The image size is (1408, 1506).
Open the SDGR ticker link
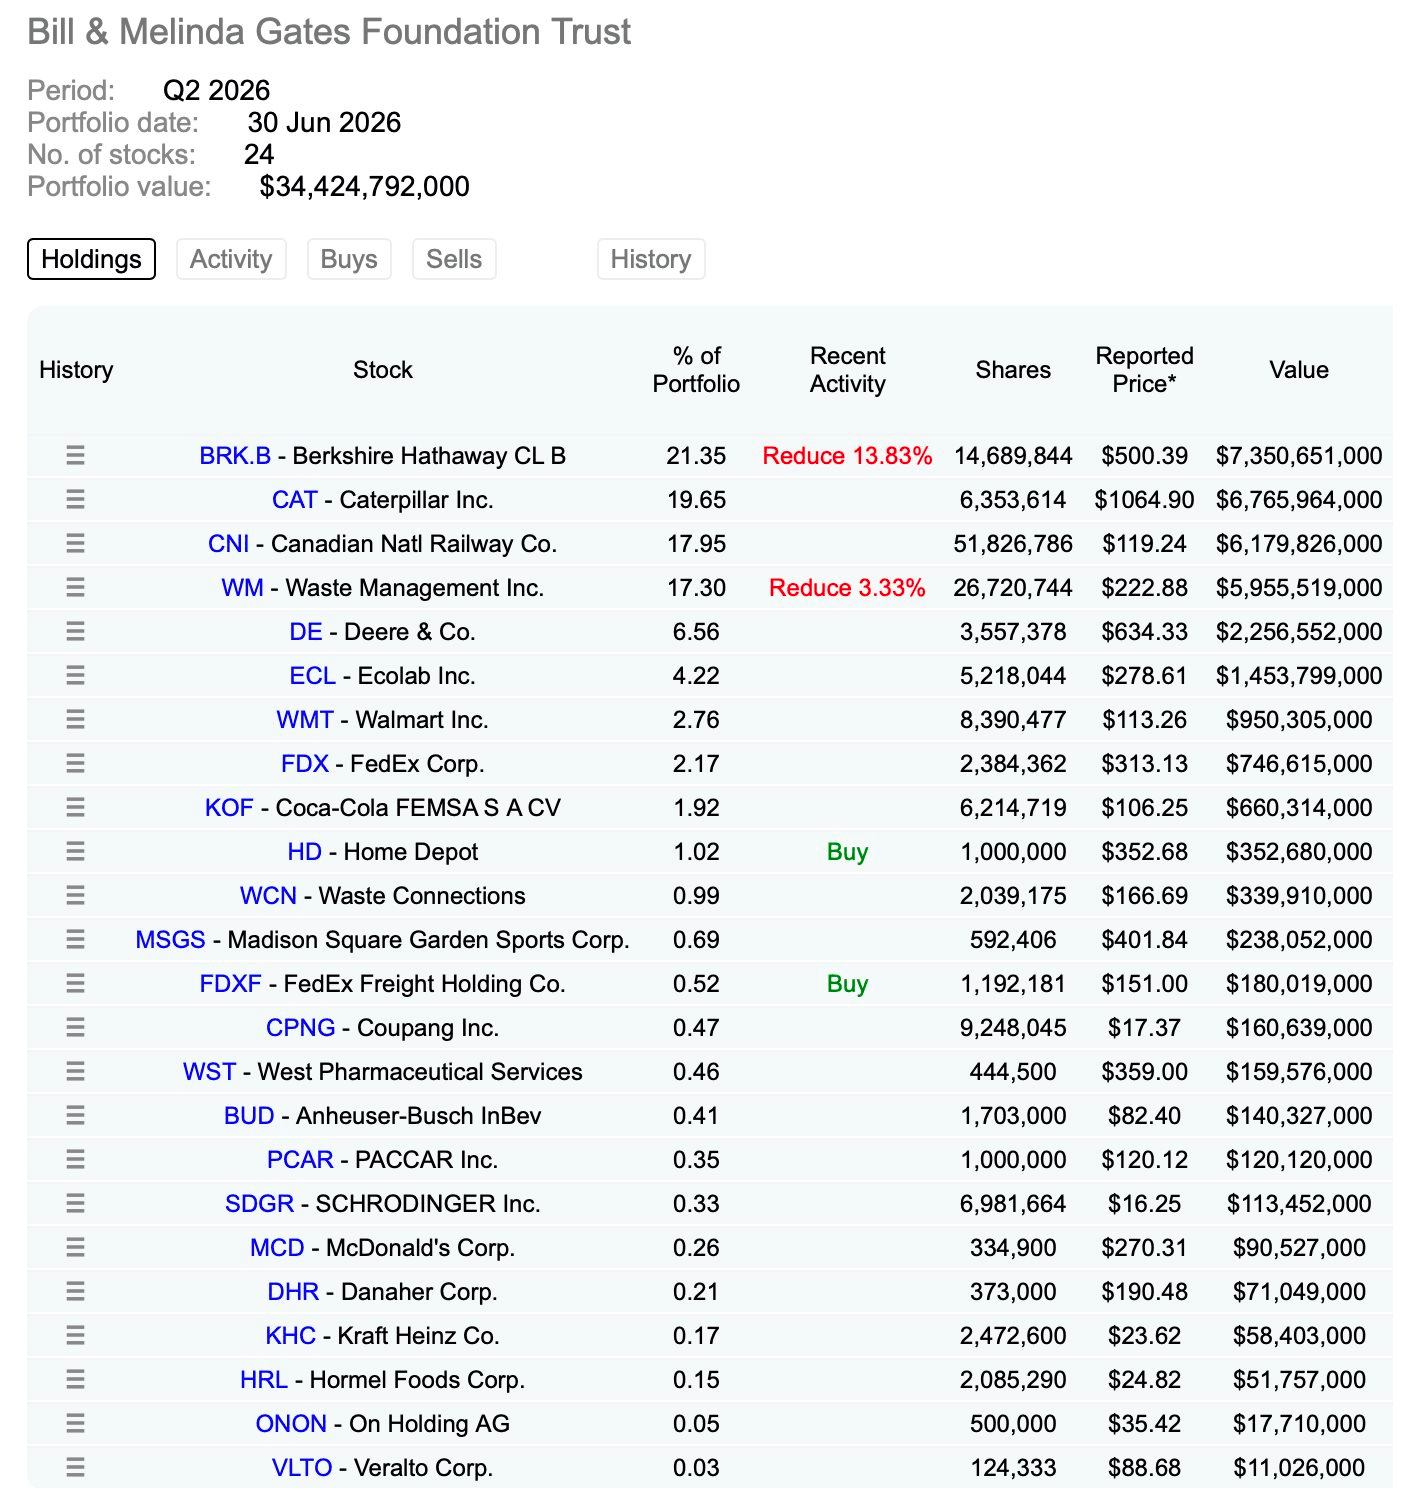pyautogui.click(x=260, y=1204)
